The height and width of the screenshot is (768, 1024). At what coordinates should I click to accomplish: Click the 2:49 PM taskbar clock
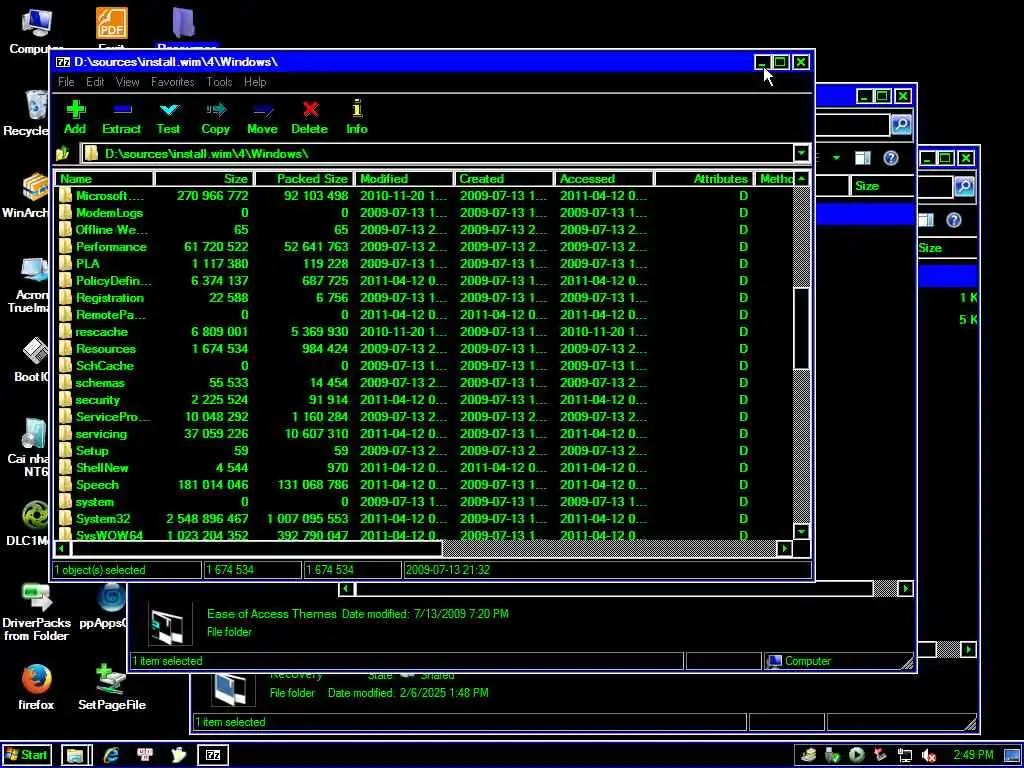[x=973, y=755]
